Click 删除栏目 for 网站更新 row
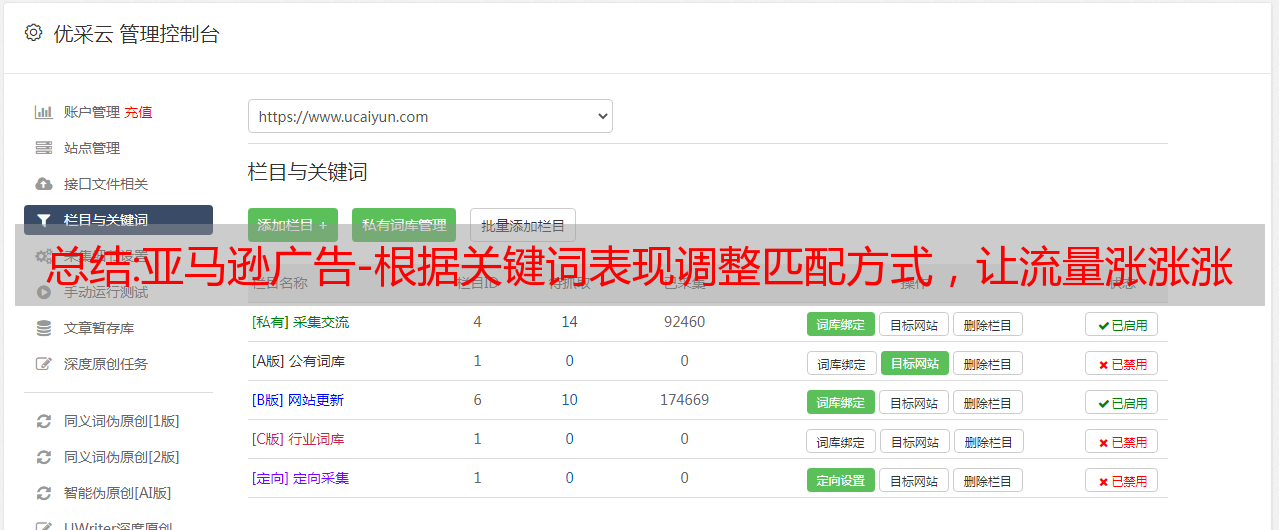The image size is (1279, 530). (x=987, y=402)
